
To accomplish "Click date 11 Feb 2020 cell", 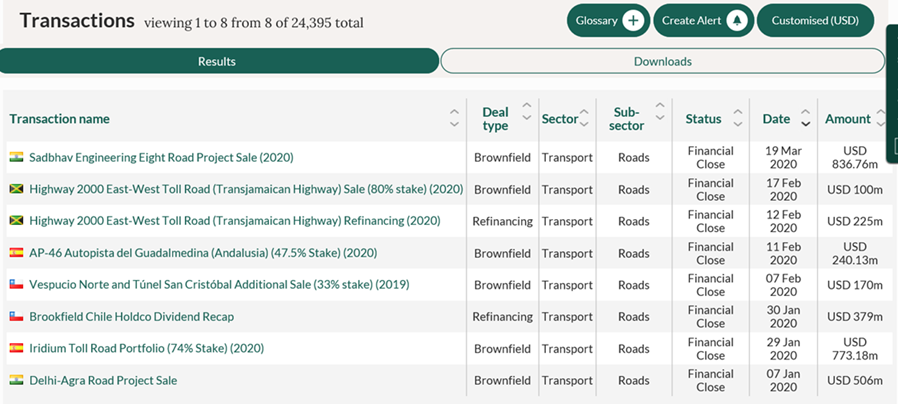I will pyautogui.click(x=783, y=253).
